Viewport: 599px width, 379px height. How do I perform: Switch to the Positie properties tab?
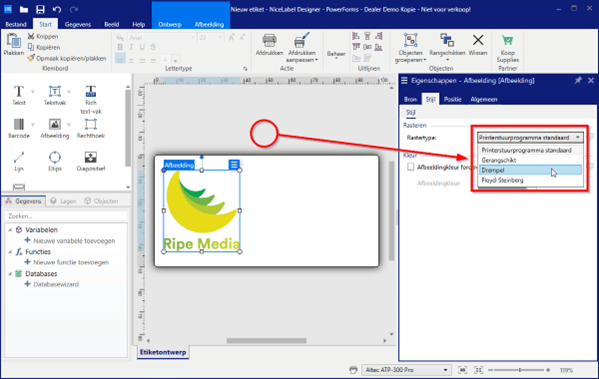(453, 99)
